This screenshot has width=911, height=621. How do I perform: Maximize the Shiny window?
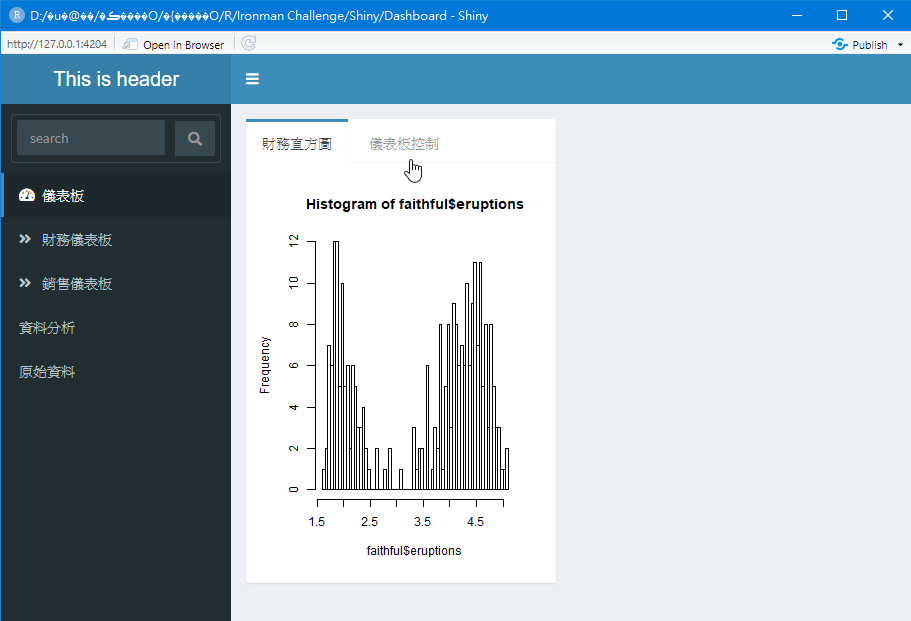842,16
